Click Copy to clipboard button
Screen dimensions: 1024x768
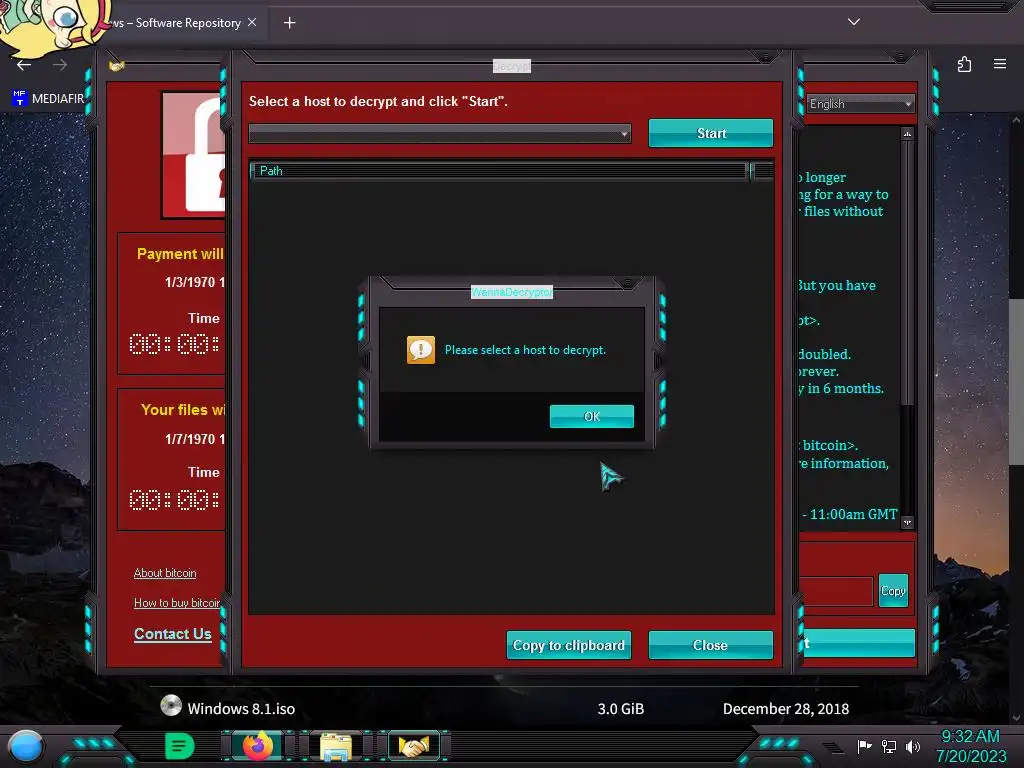coord(569,645)
